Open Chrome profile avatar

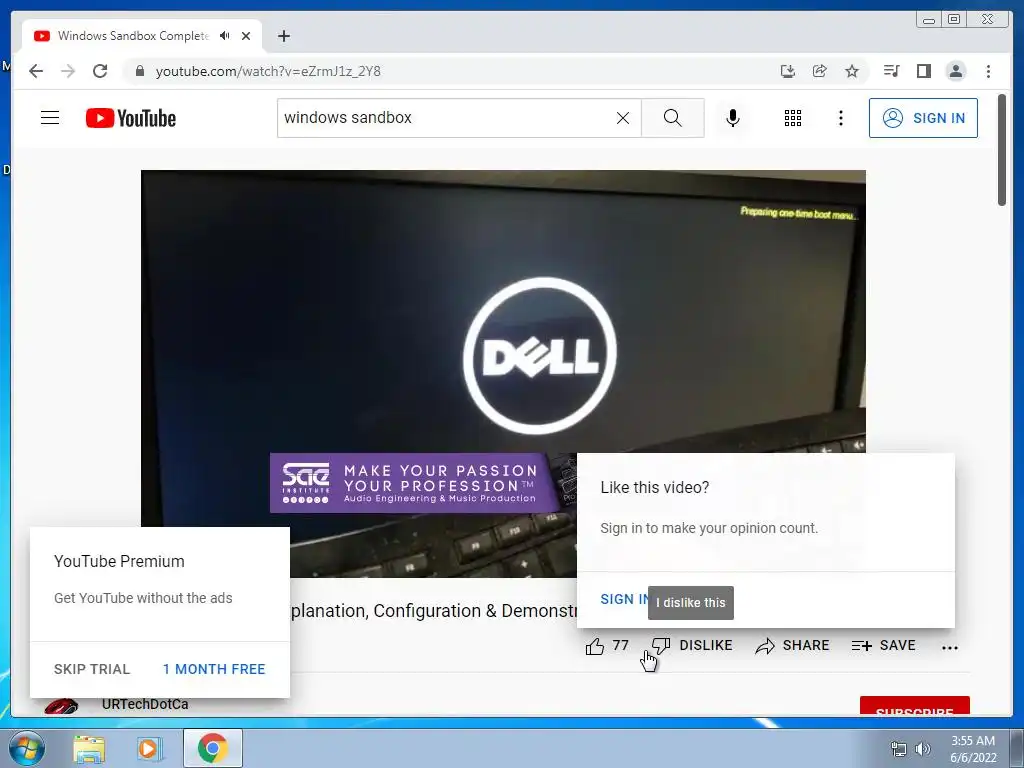pos(955,71)
